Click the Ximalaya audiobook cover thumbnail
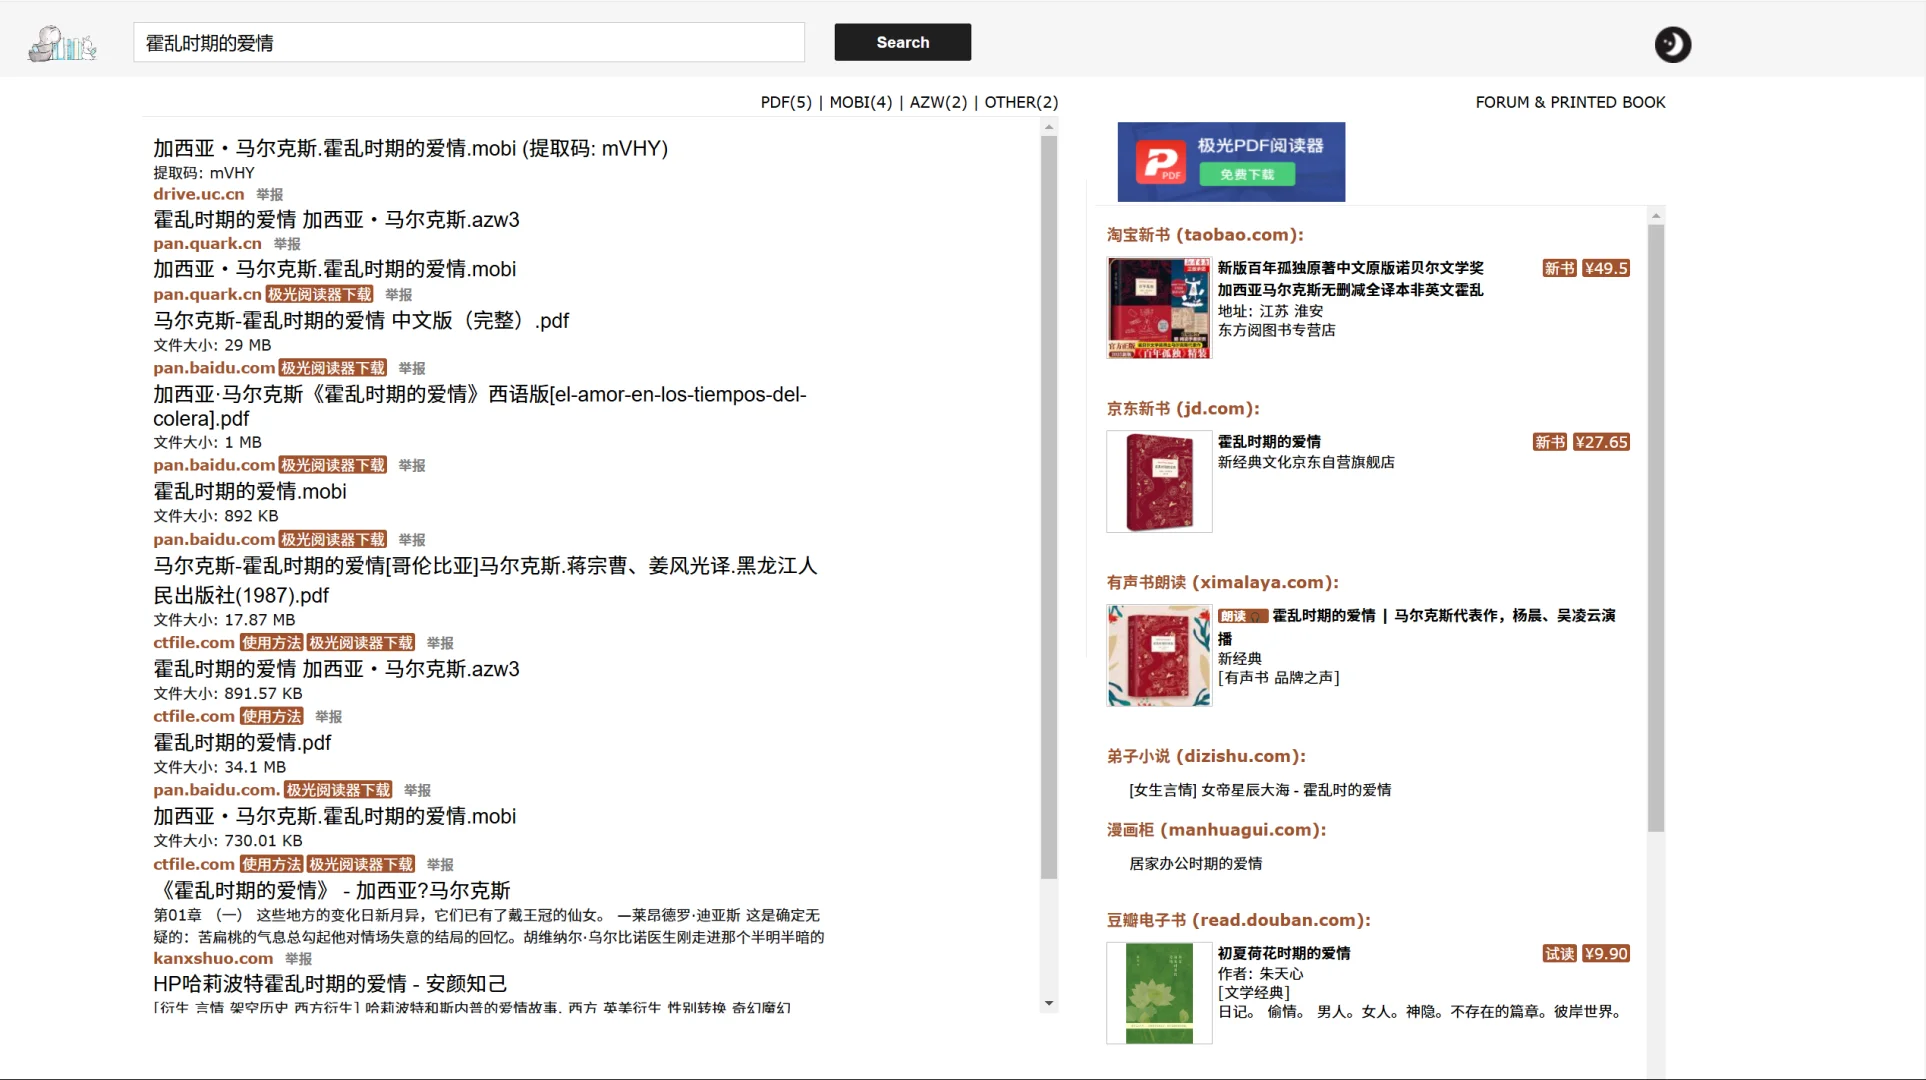1926x1080 pixels. pyautogui.click(x=1159, y=656)
